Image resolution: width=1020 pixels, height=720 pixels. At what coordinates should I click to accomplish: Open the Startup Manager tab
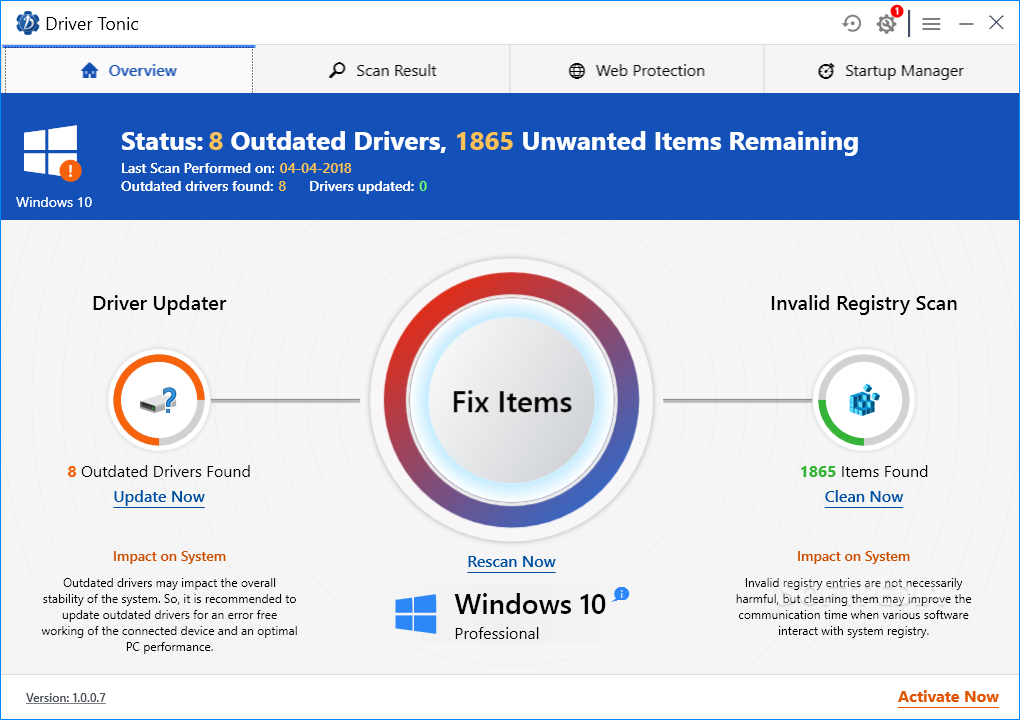(891, 70)
